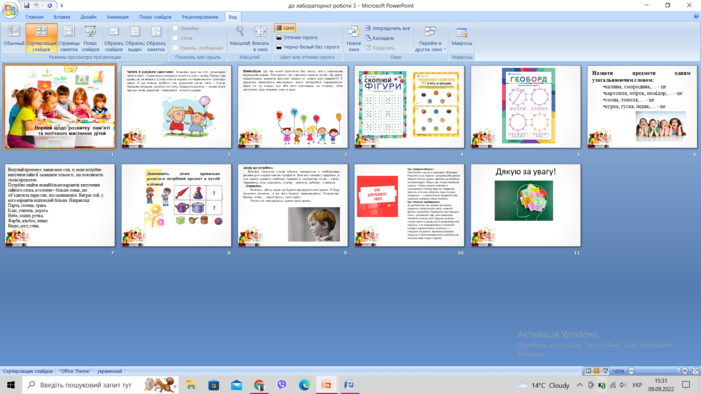Open Страницы заметок notes page view
Viewport: 701px width, 394px height.
69,38
